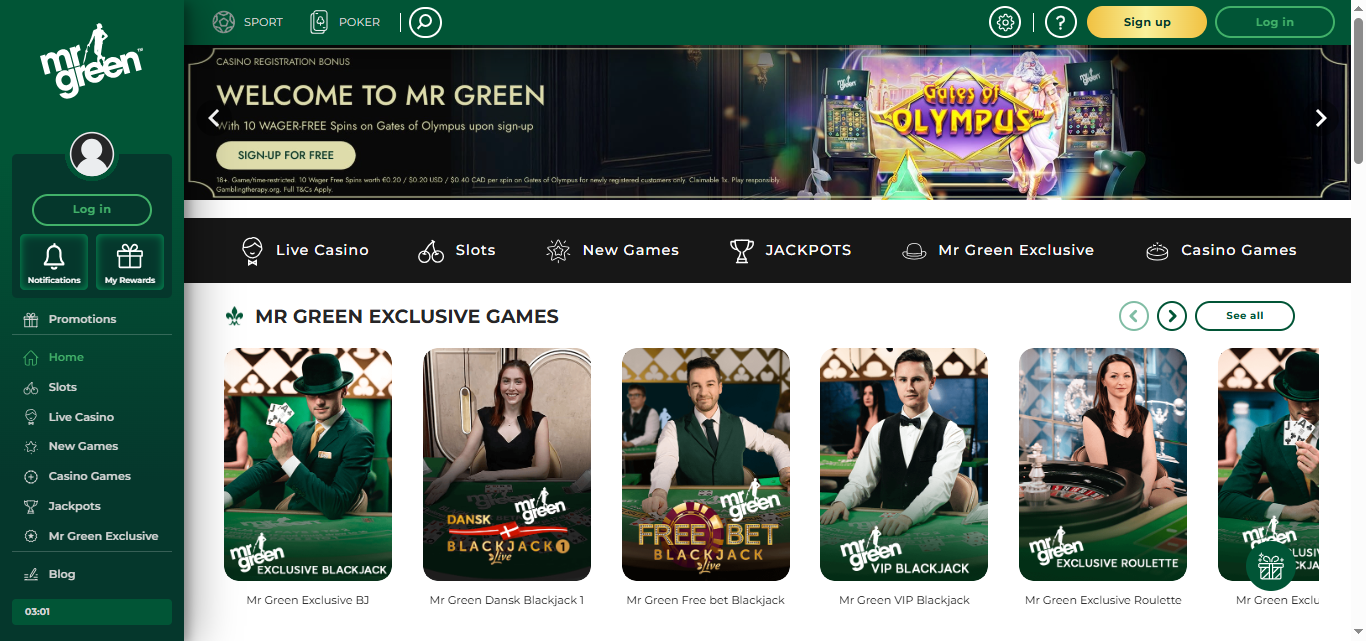Open Live Casino category tab

[305, 250]
